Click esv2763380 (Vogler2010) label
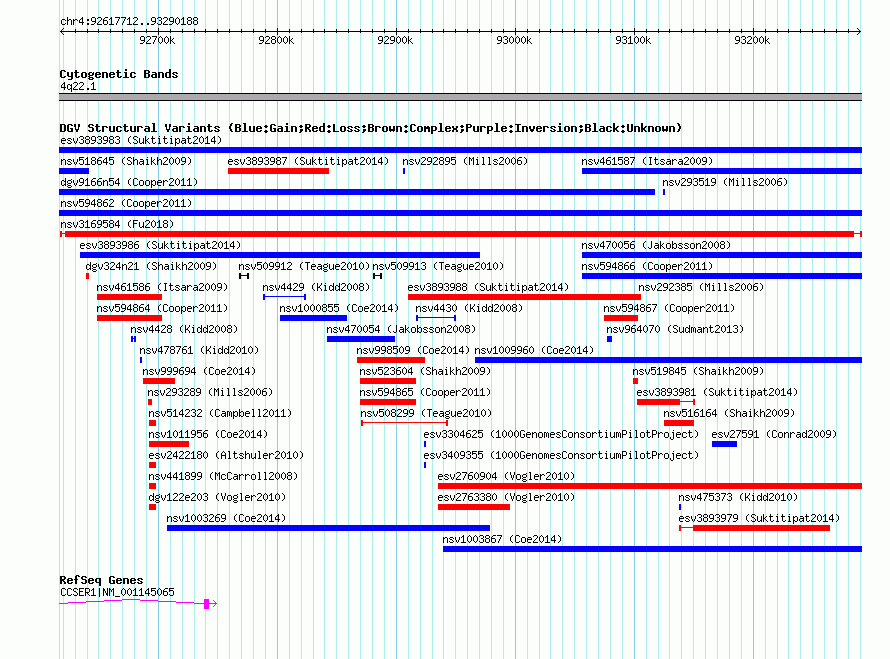 506,497
